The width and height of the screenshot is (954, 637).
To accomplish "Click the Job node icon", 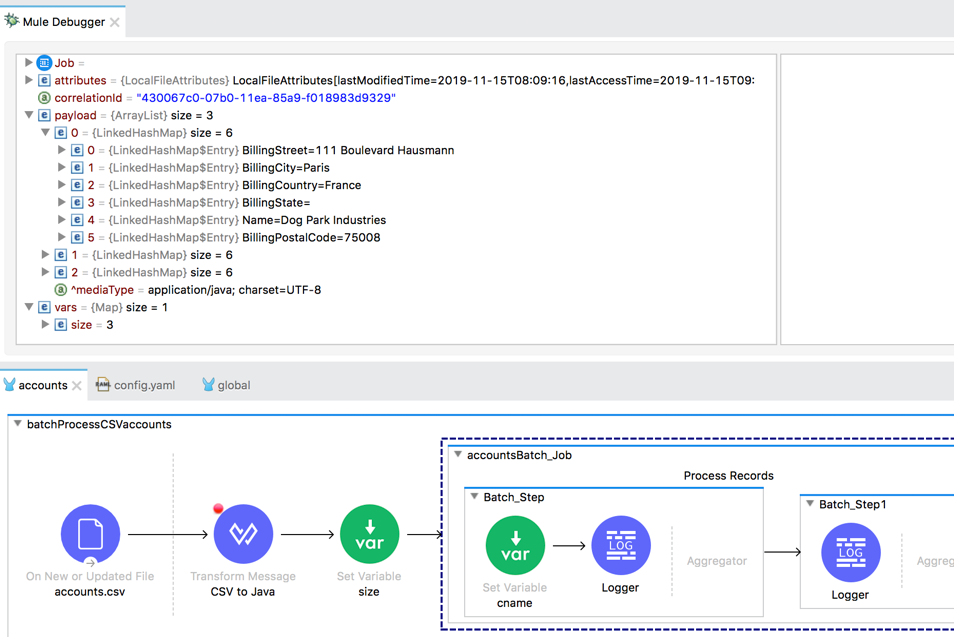I will (44, 63).
